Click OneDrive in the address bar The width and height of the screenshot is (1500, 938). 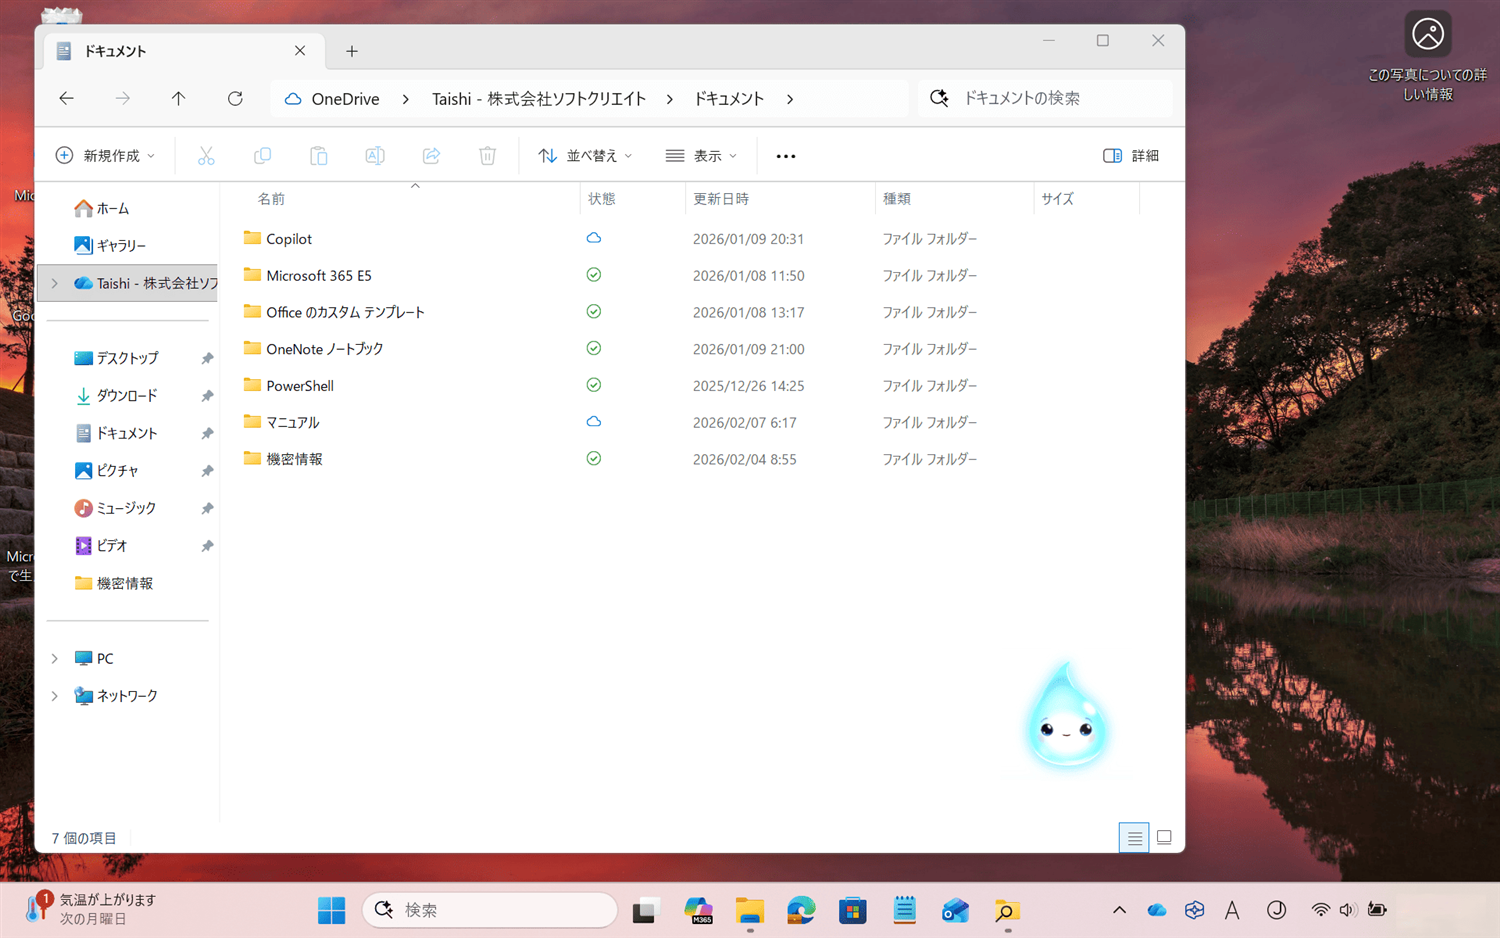point(345,99)
